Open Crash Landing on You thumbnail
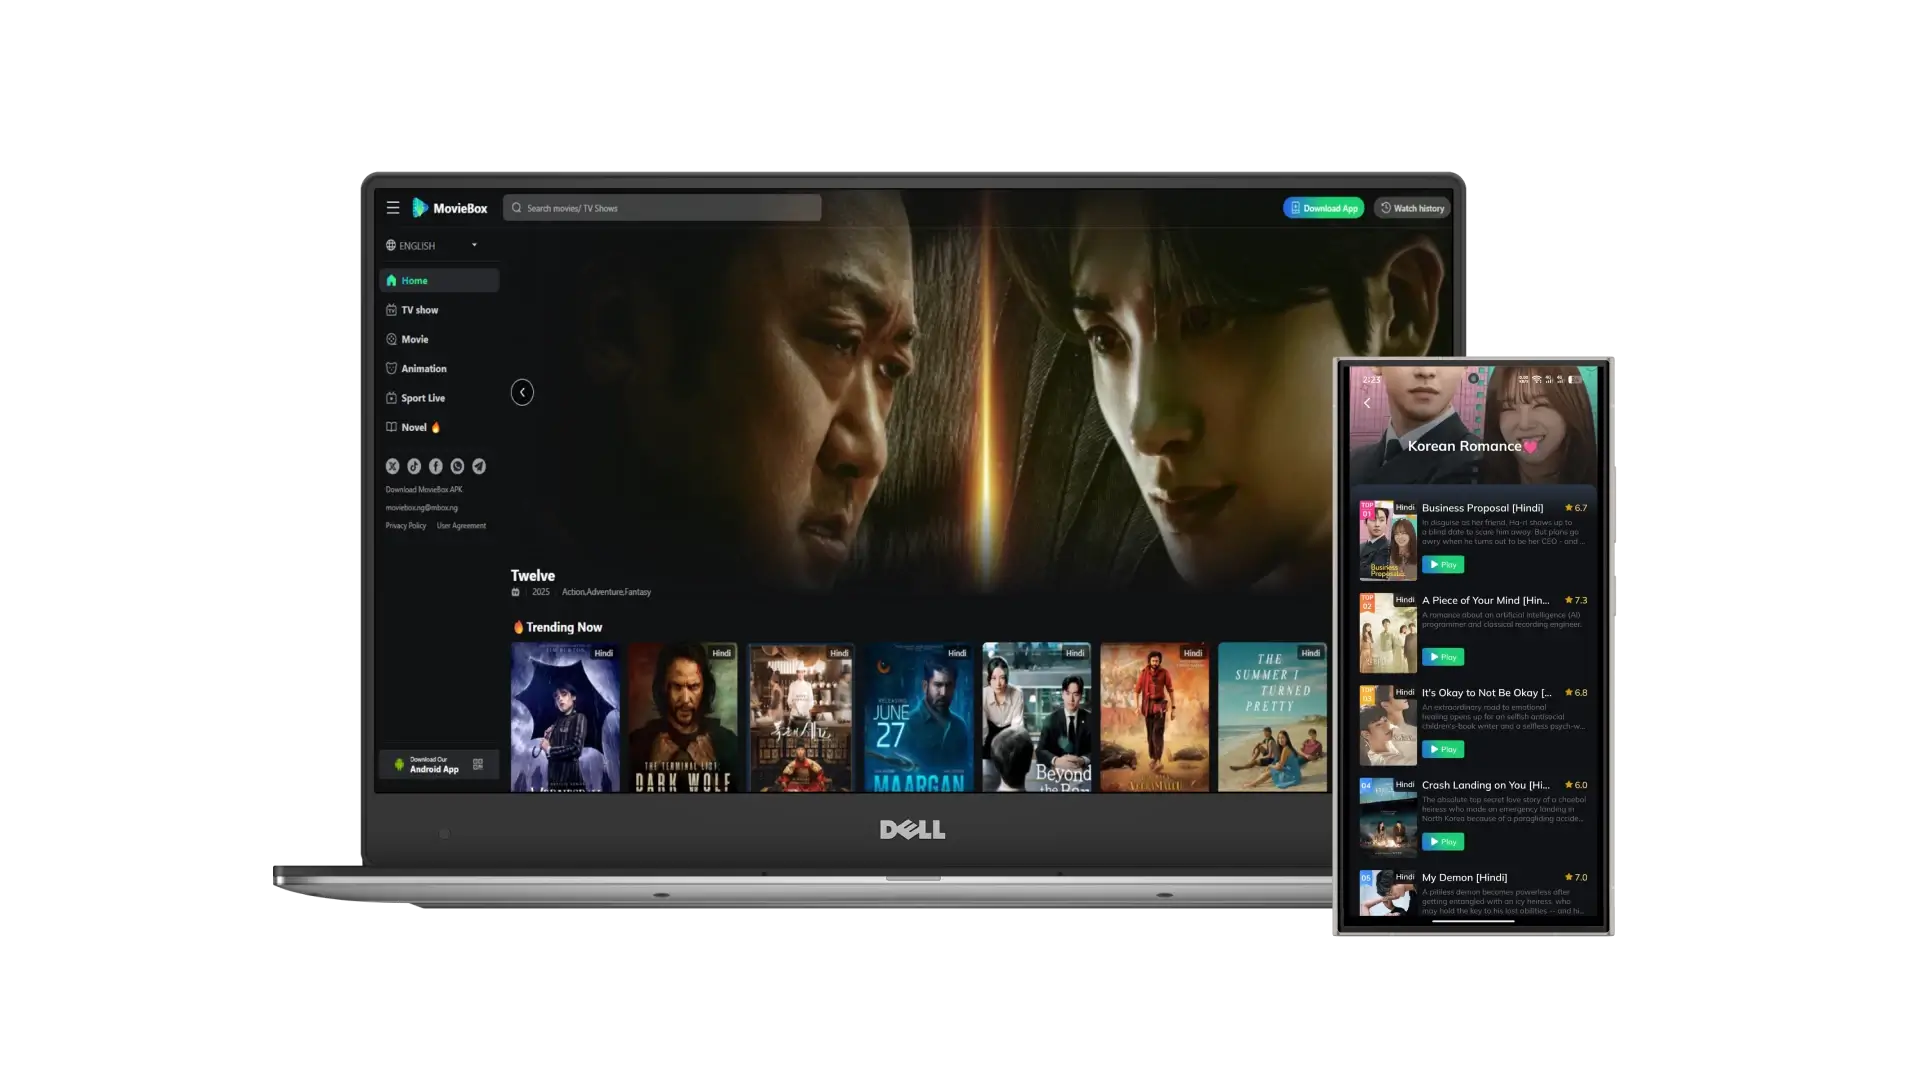Viewport: 1920px width, 1080px height. point(1388,817)
